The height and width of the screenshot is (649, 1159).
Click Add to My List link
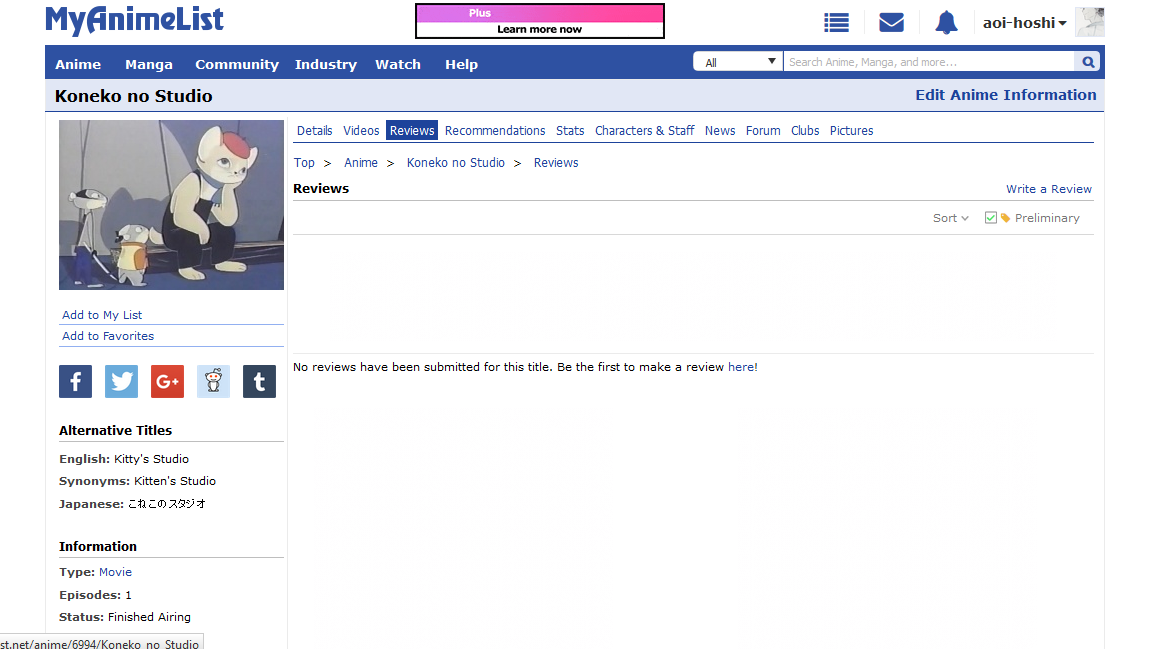tap(102, 315)
